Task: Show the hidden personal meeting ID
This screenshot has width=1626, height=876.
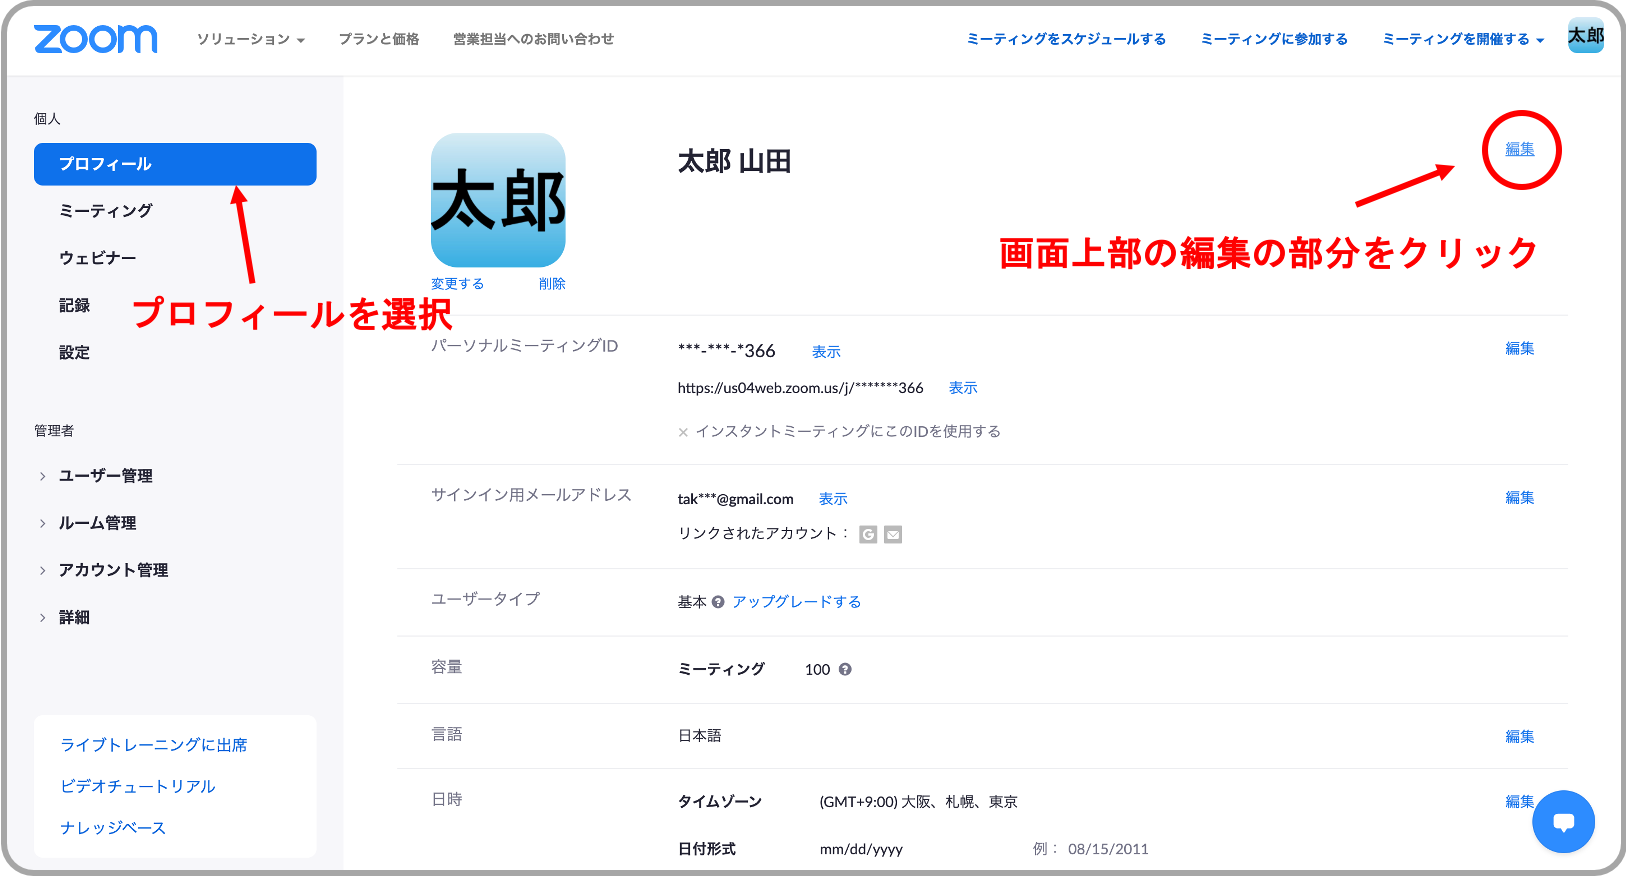Action: tap(826, 352)
